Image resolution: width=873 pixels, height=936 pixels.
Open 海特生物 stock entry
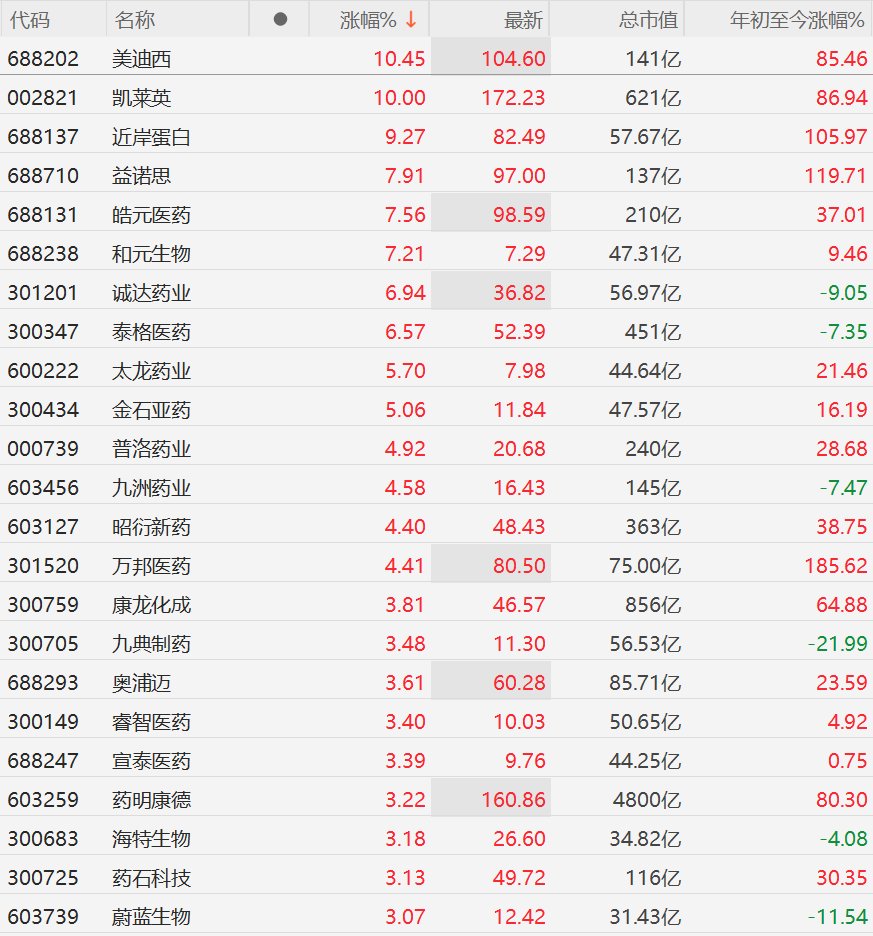tap(151, 839)
